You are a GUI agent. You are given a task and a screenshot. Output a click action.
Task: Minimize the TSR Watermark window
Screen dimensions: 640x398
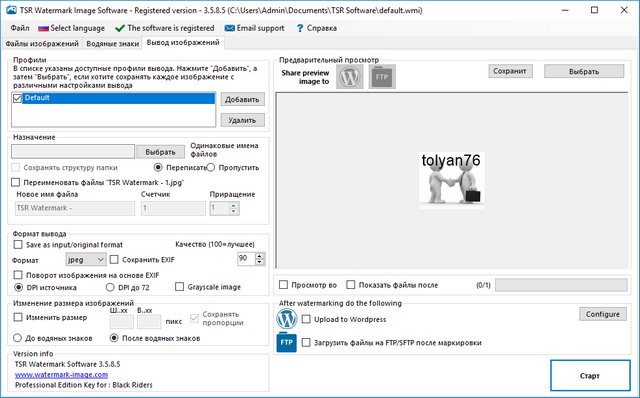[565, 10]
